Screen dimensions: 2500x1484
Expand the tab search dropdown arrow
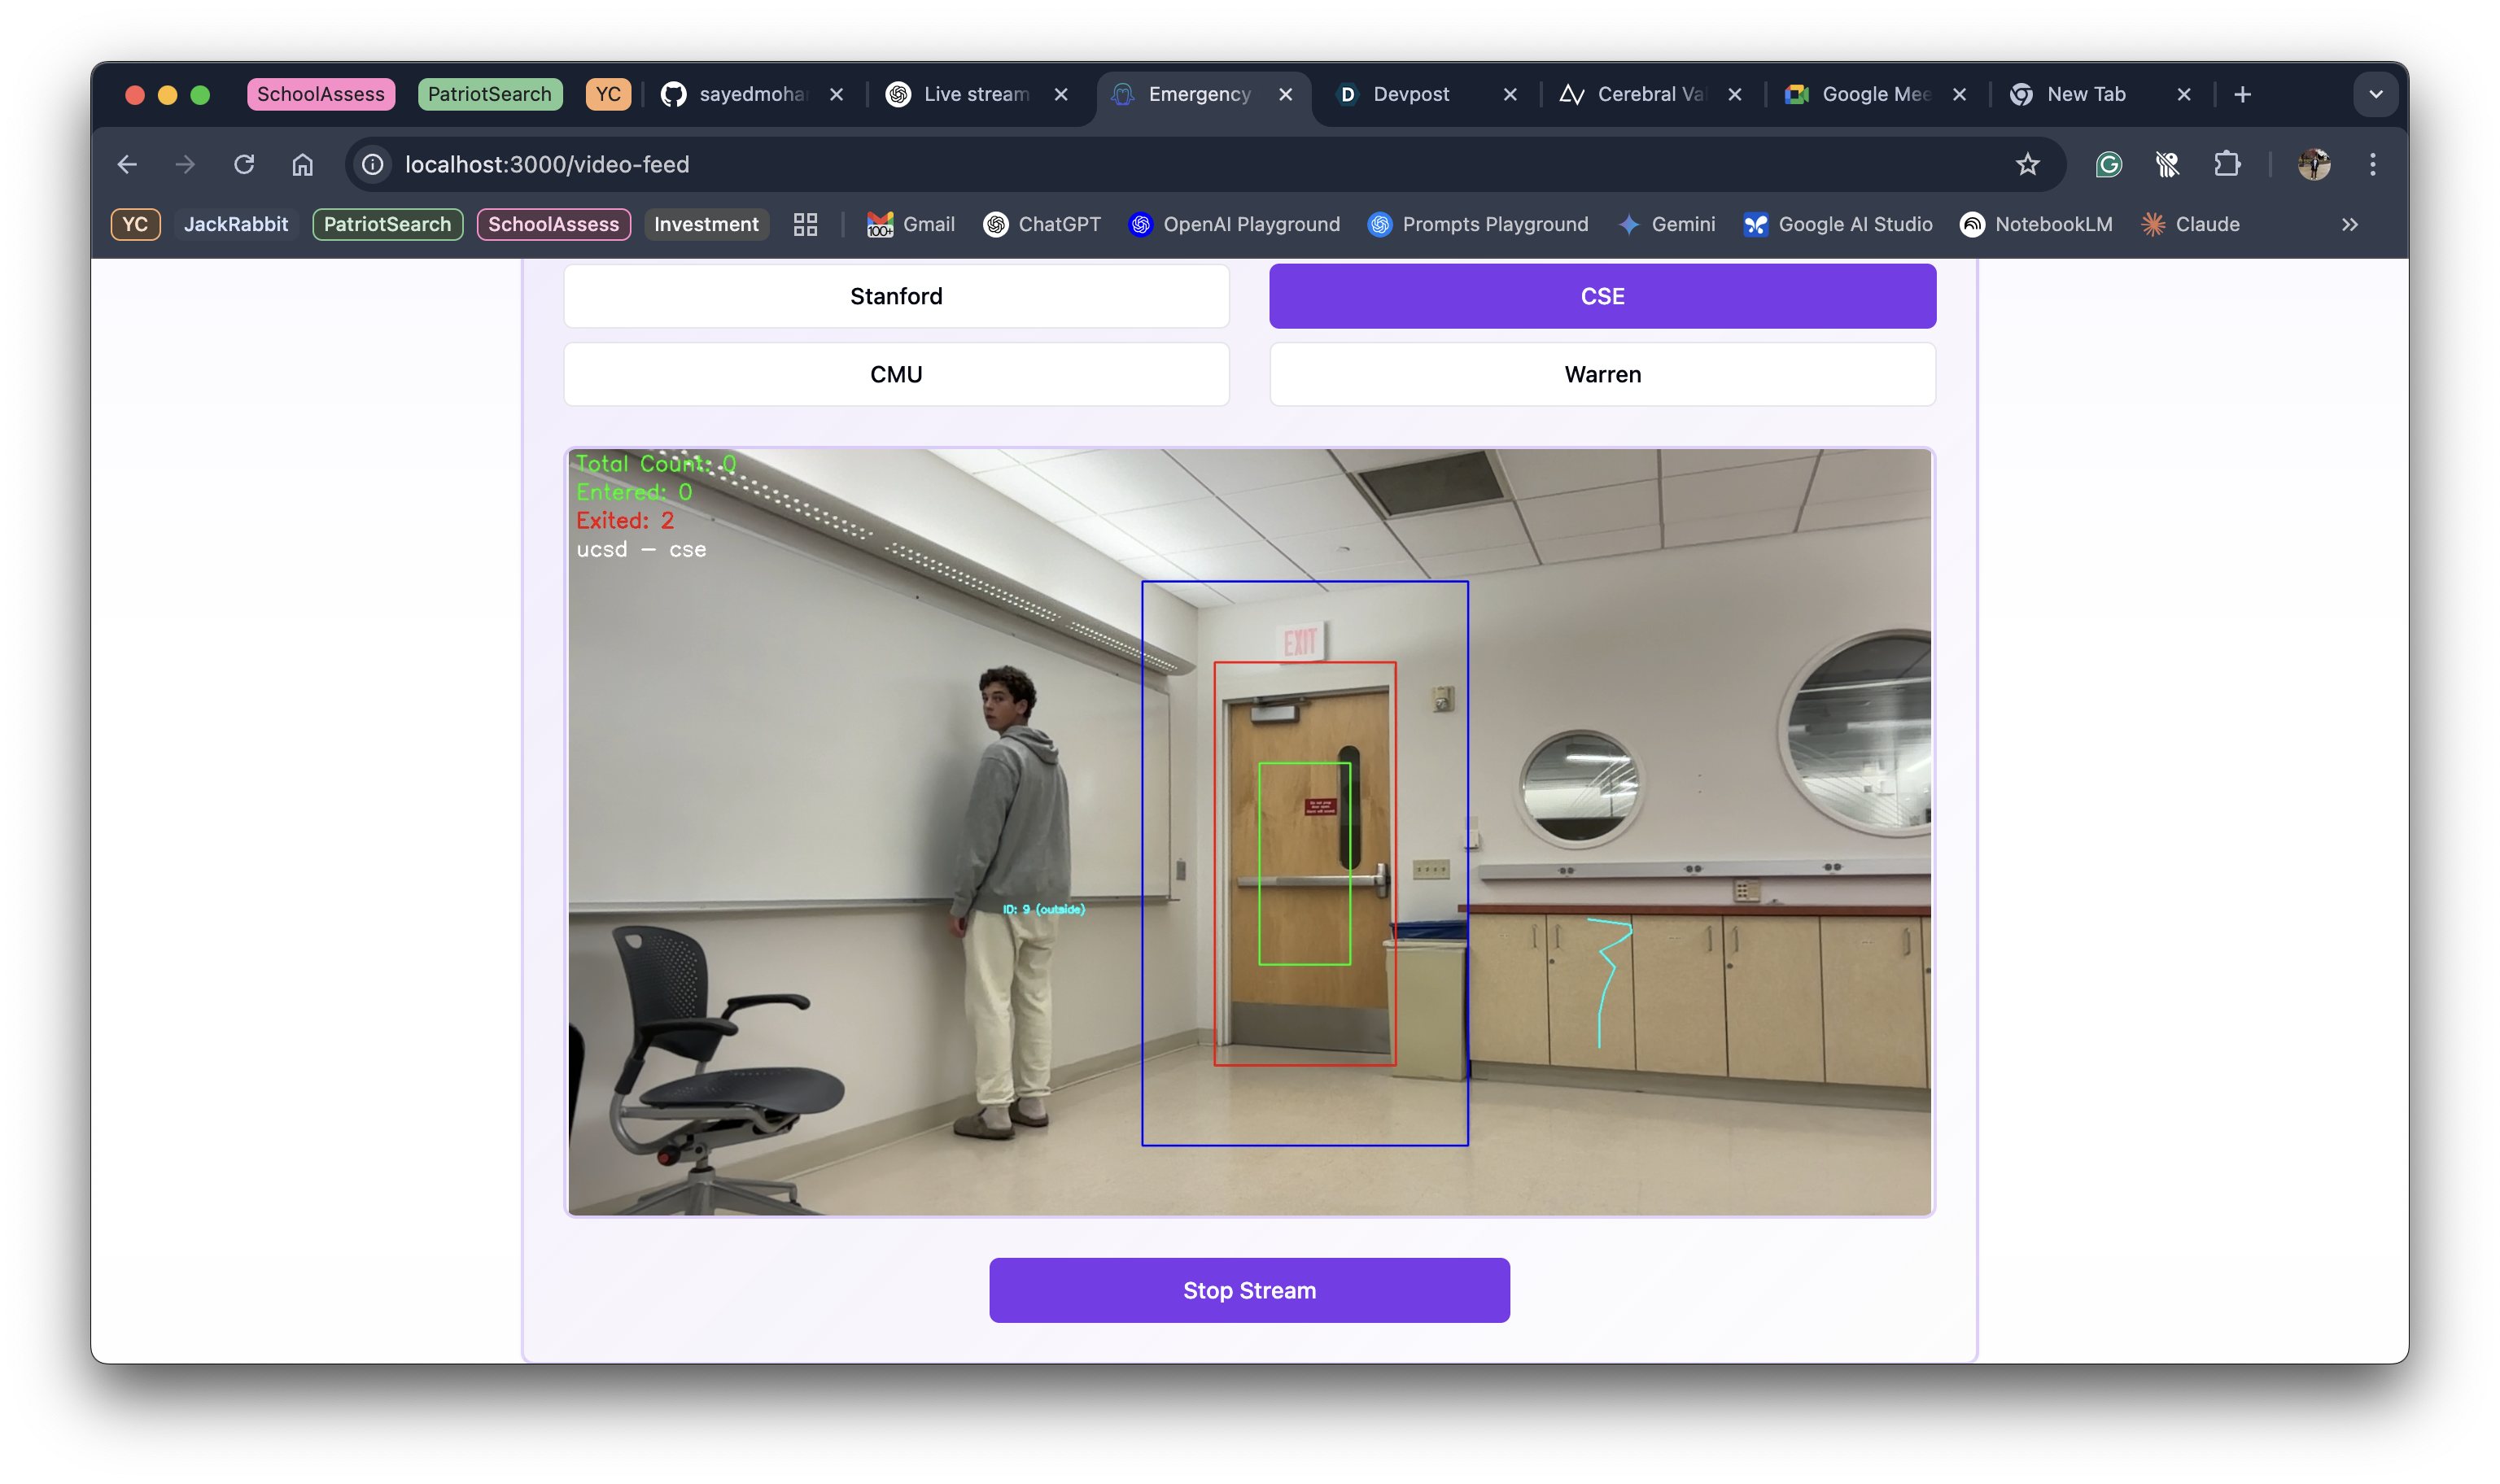pyautogui.click(x=2375, y=94)
